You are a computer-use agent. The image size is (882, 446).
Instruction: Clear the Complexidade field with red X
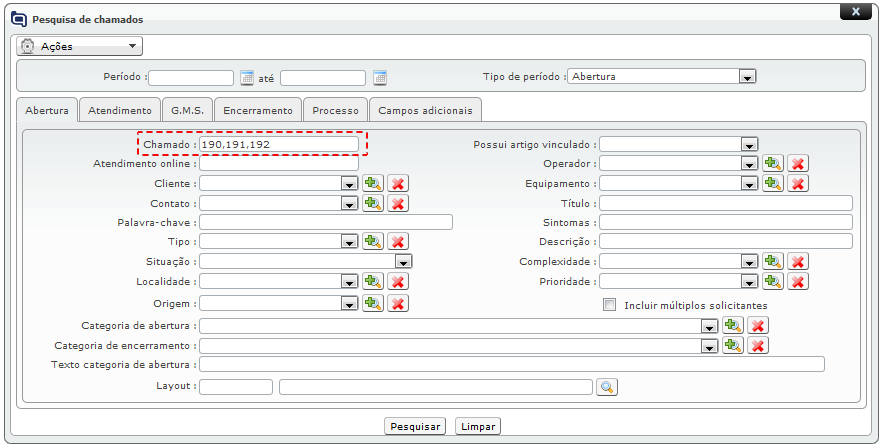click(x=798, y=261)
